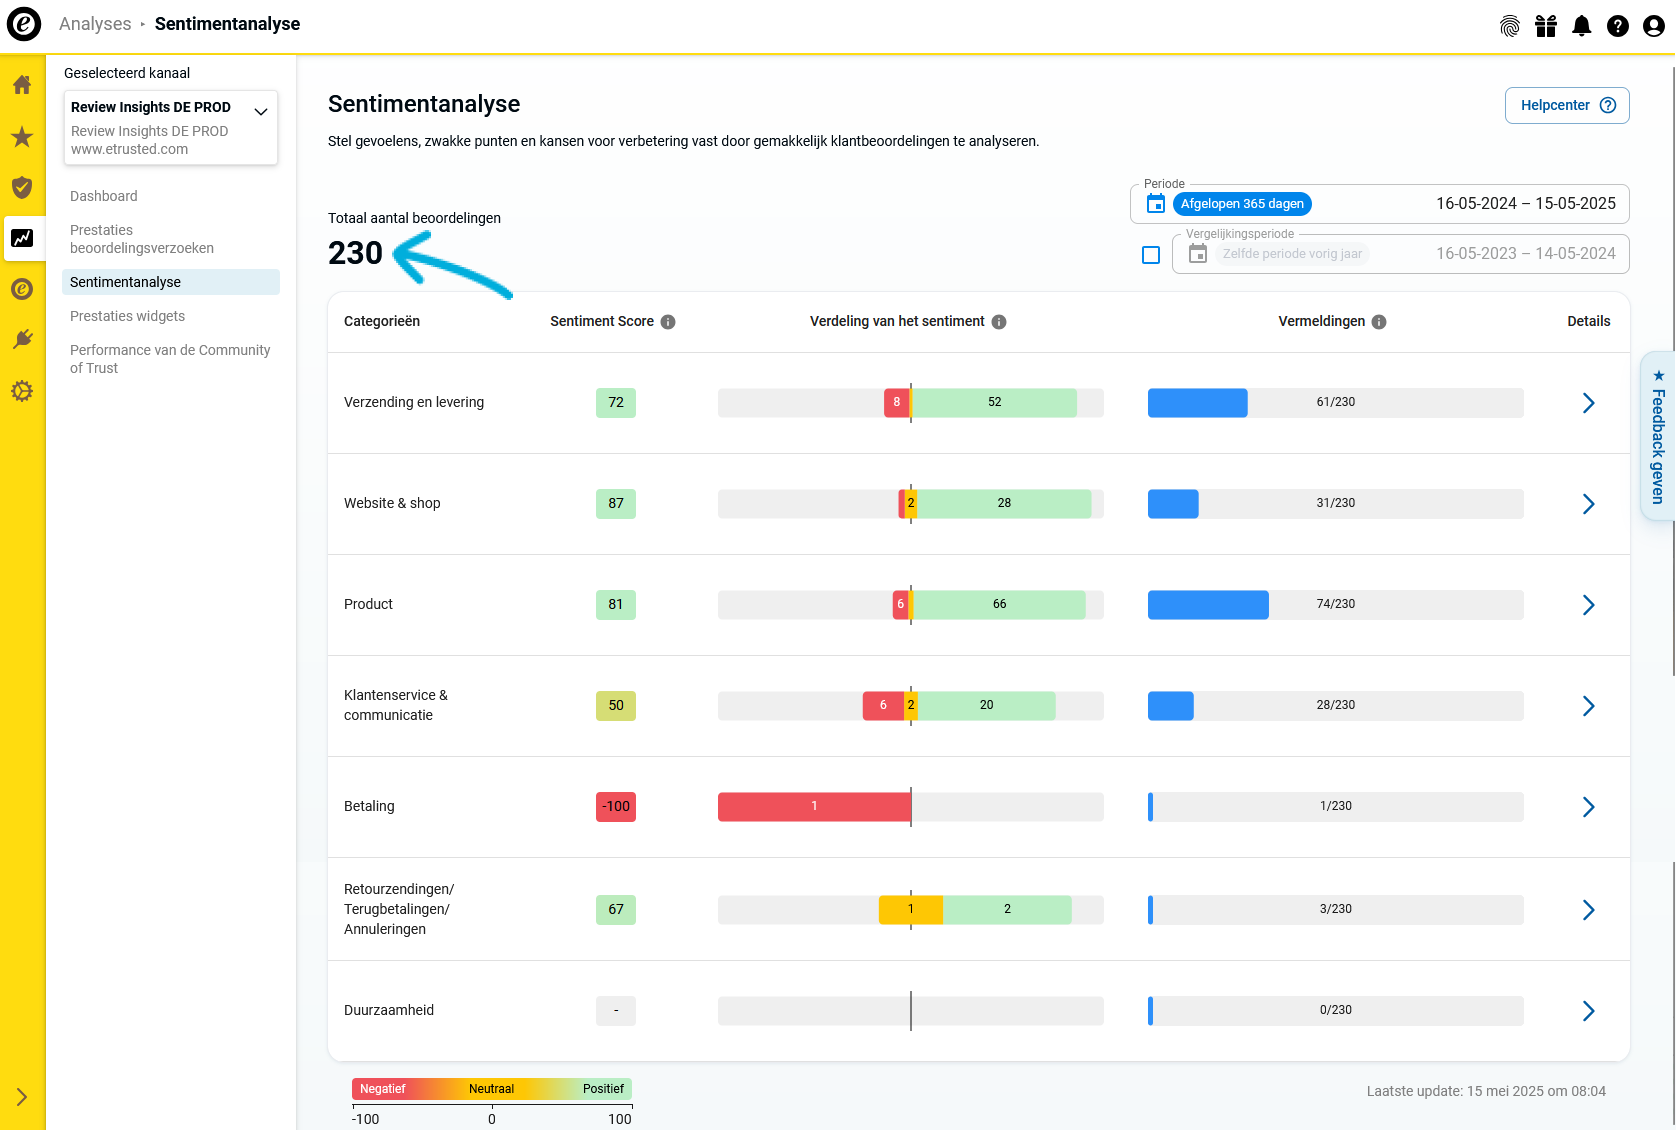Open the shield checkmark icon in sidebar
This screenshot has height=1130, width=1676.
(x=22, y=187)
